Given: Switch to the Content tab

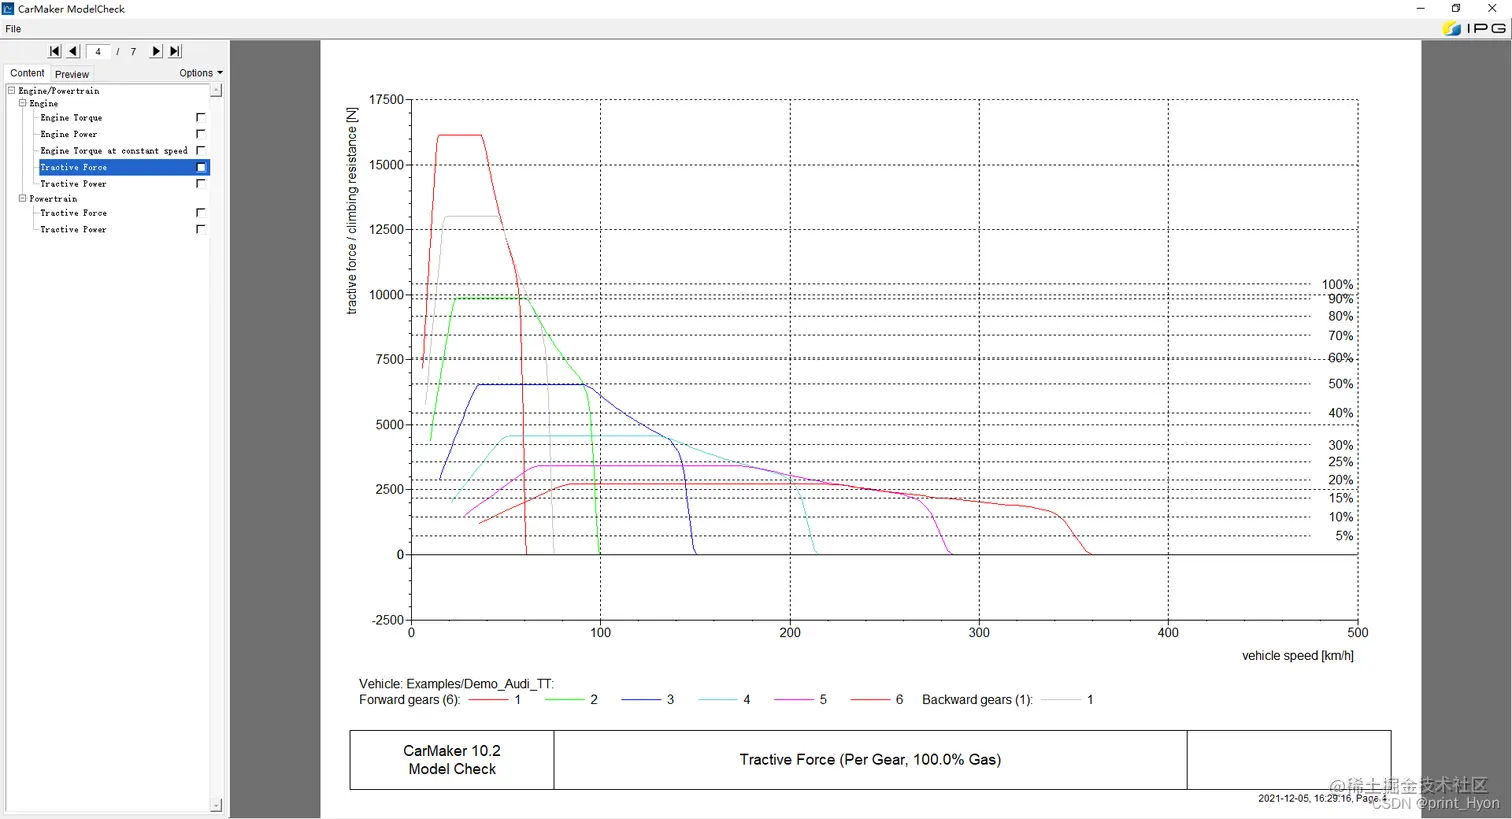Looking at the screenshot, I should [27, 73].
